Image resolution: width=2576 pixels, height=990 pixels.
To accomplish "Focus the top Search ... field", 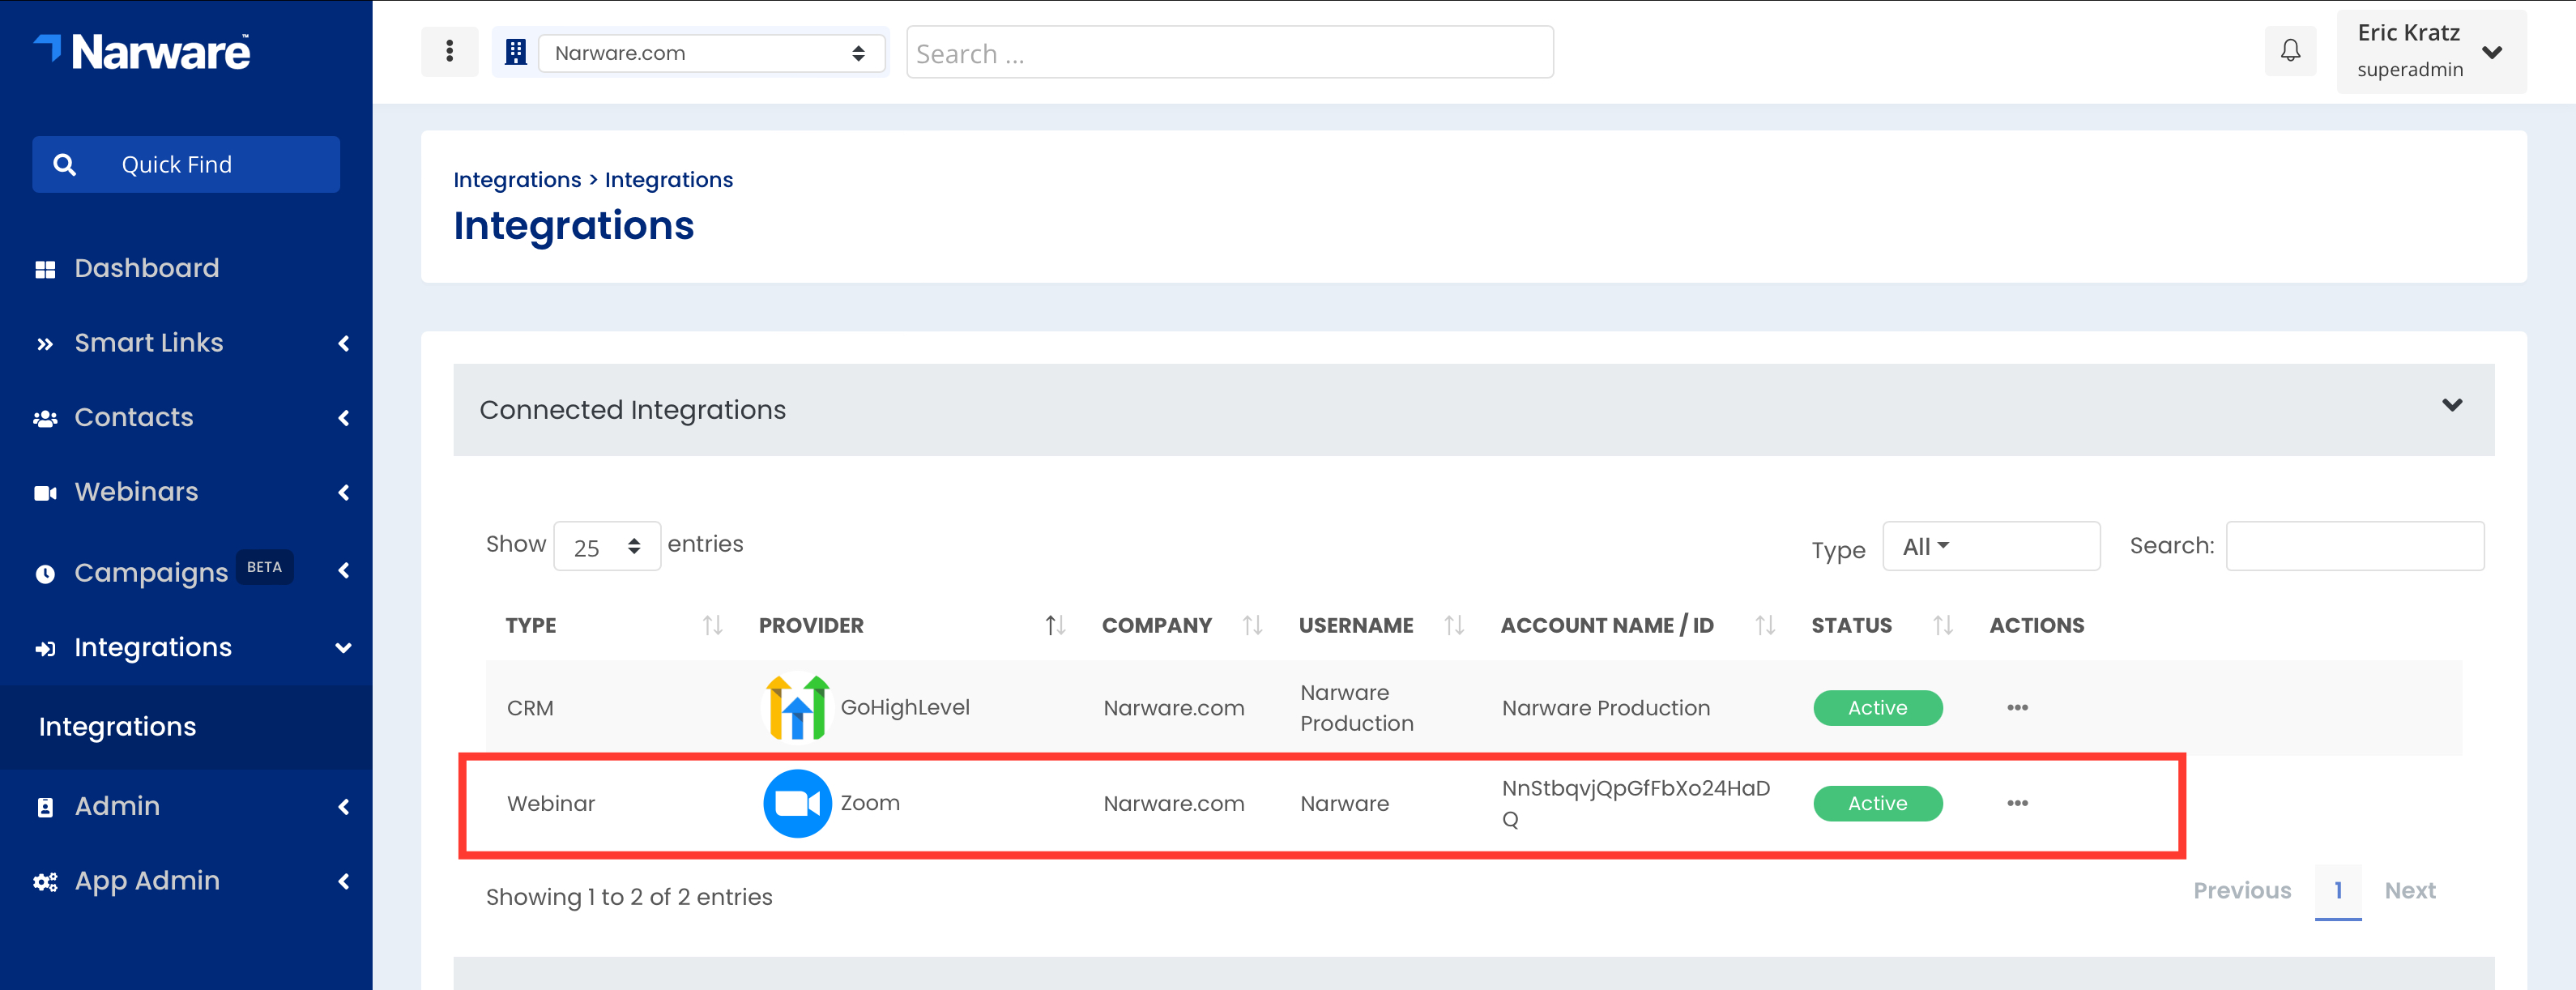I will [1230, 53].
